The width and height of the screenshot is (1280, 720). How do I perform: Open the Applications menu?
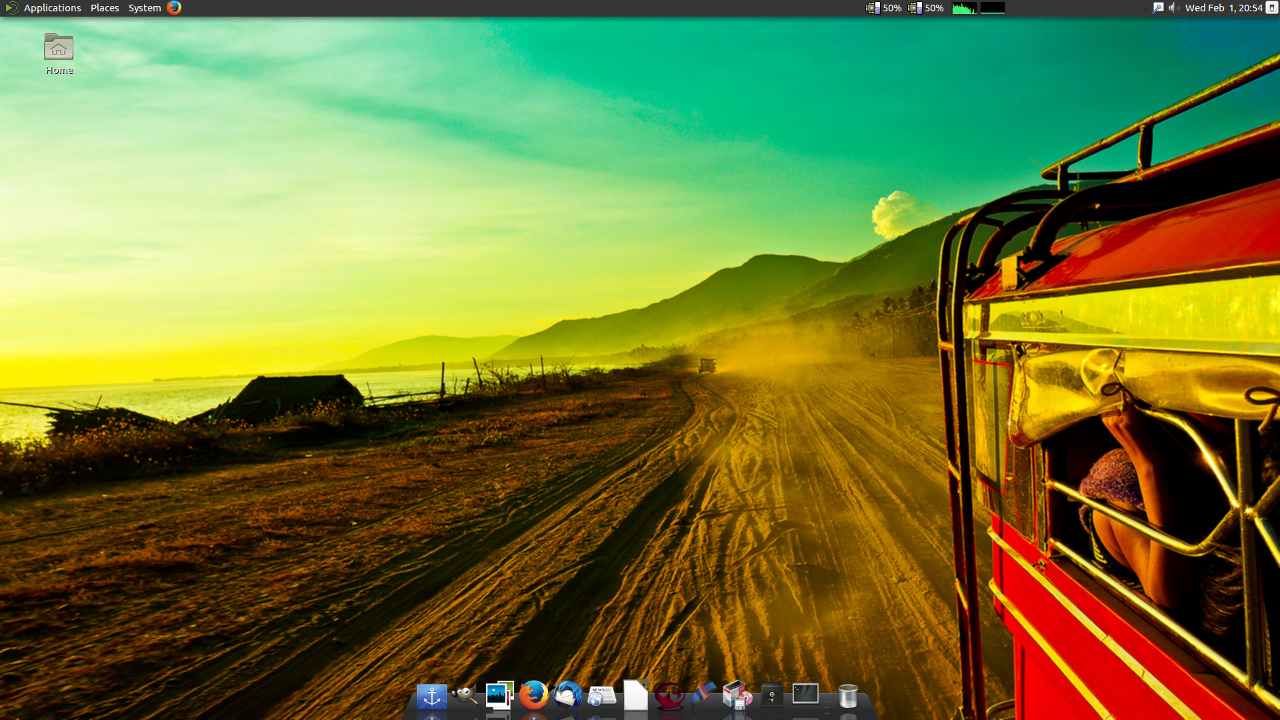point(52,8)
